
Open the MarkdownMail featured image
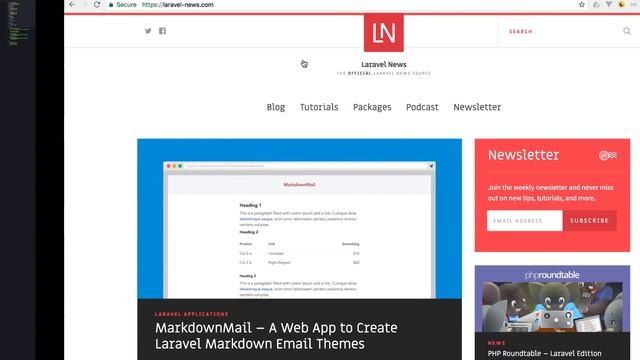(x=300, y=219)
